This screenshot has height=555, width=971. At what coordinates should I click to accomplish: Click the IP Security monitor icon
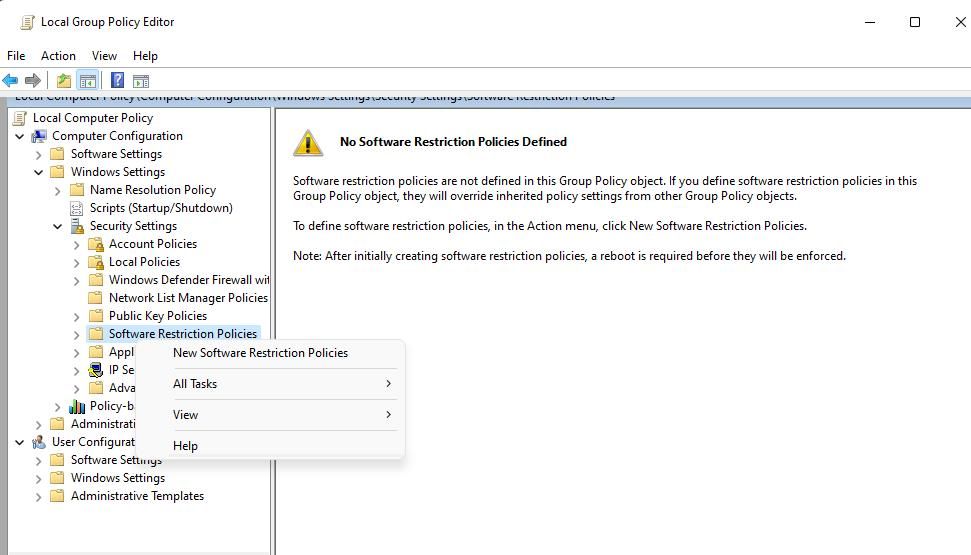pyautogui.click(x=96, y=370)
